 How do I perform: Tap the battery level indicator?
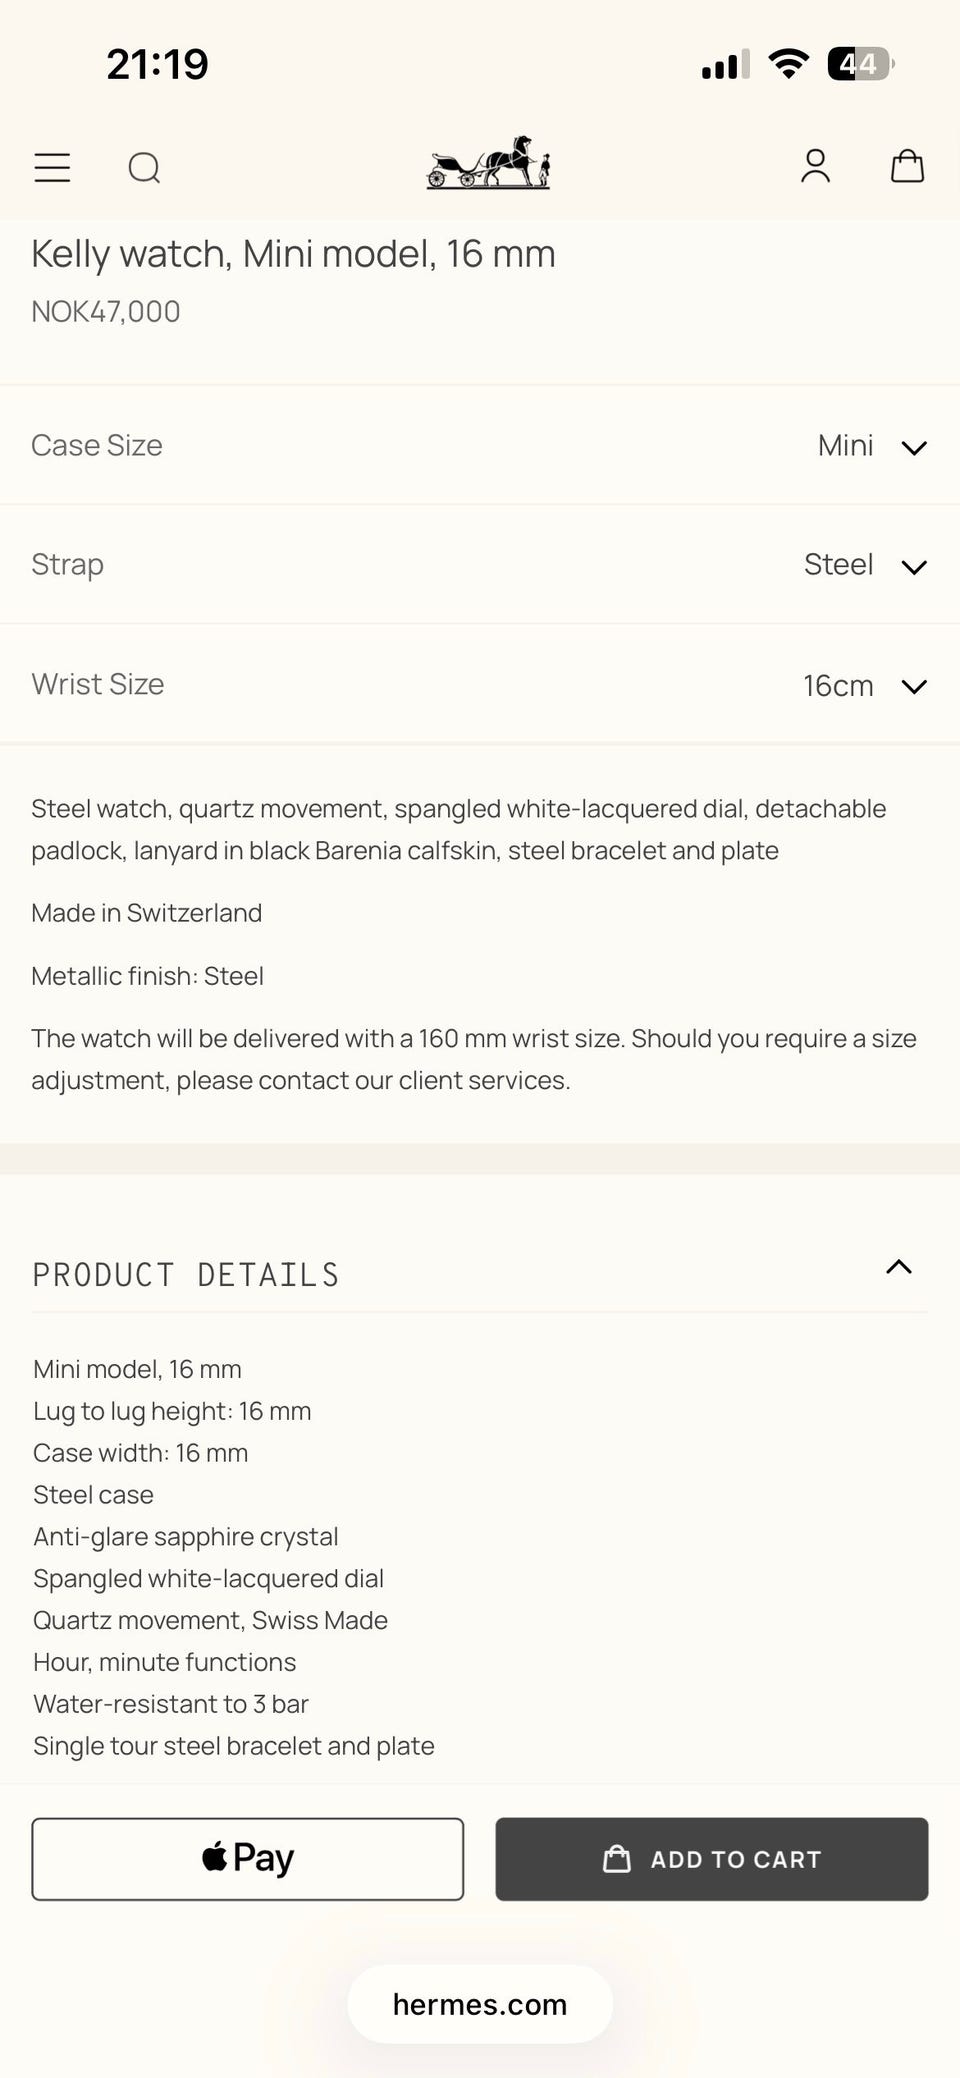[859, 64]
